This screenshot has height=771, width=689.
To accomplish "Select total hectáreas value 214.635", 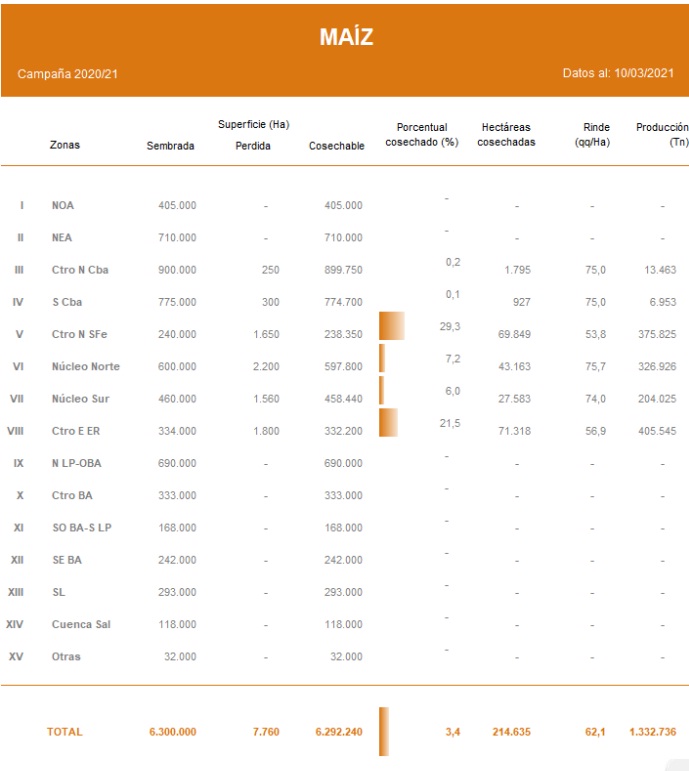I will coord(511,732).
